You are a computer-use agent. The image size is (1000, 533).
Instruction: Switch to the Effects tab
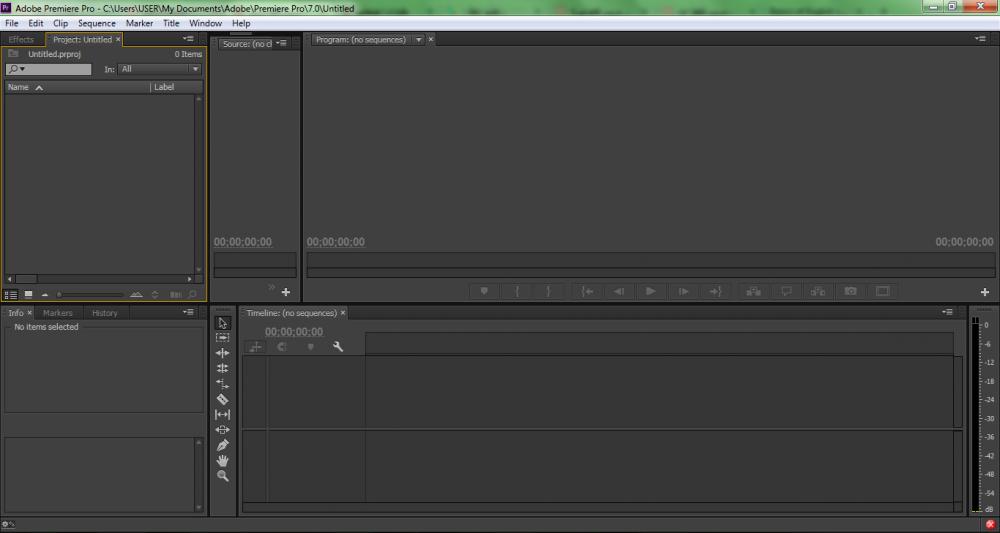(21, 40)
